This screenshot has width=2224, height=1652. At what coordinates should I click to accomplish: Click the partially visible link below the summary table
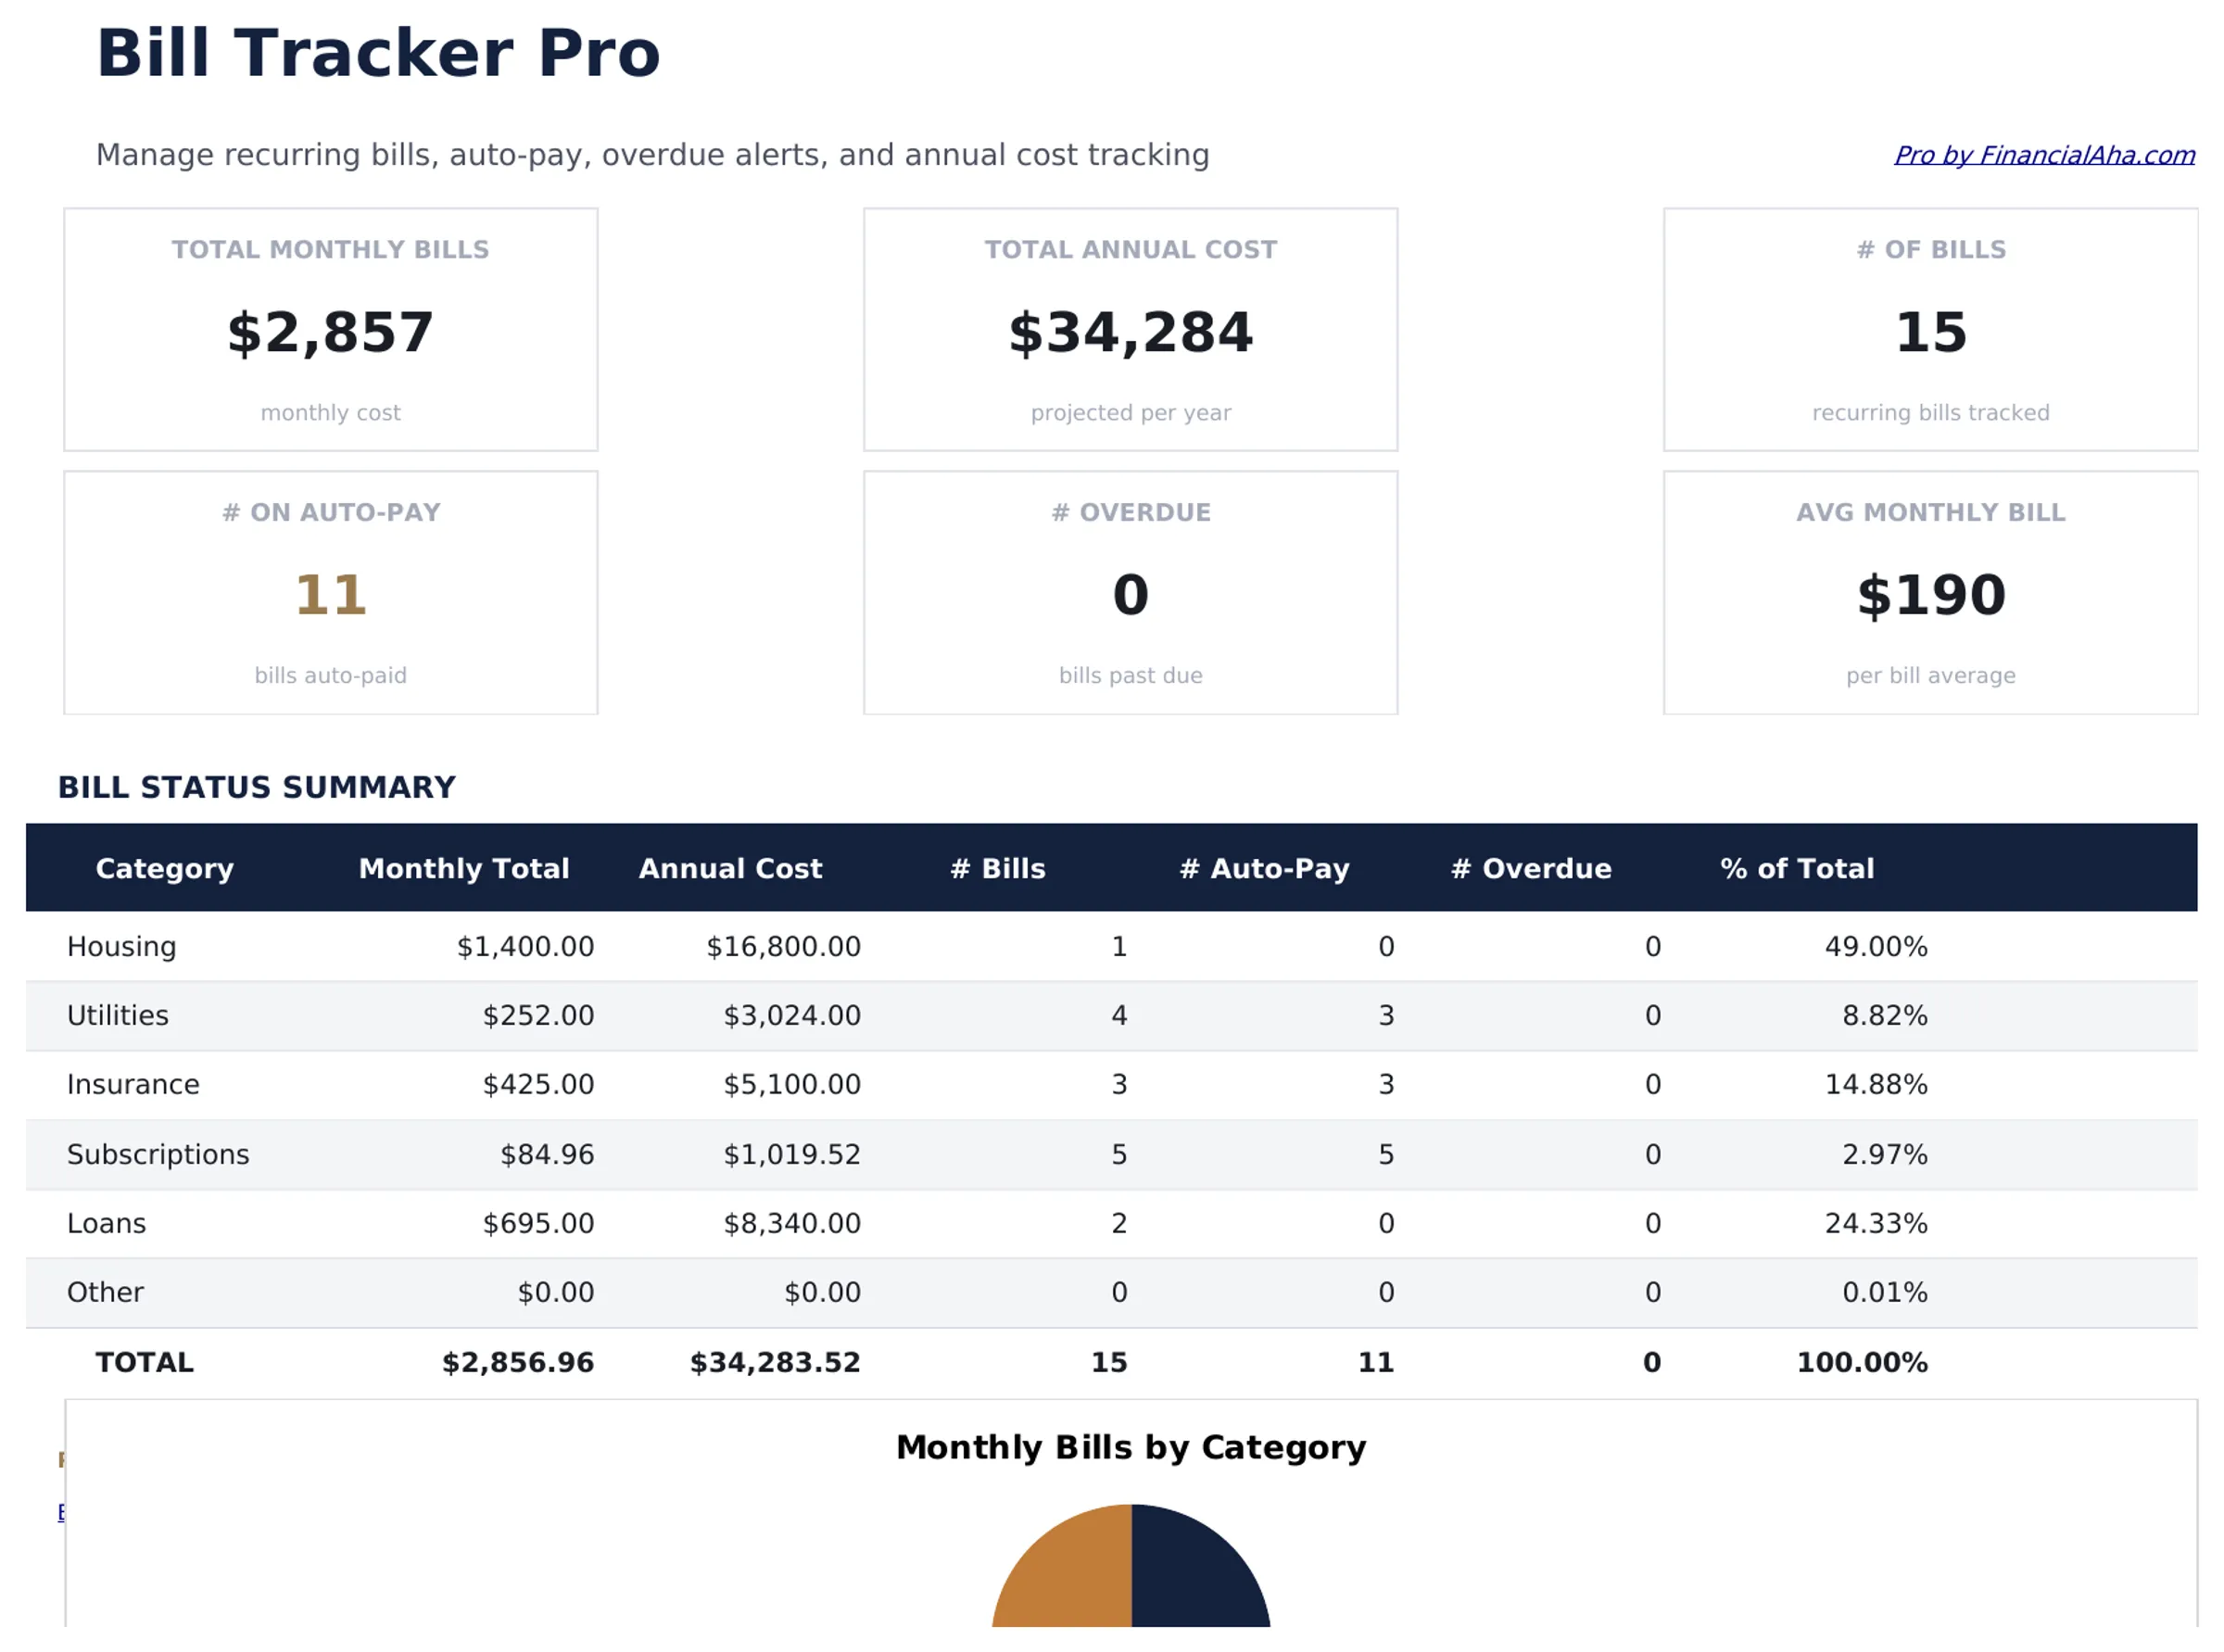click(x=63, y=1512)
